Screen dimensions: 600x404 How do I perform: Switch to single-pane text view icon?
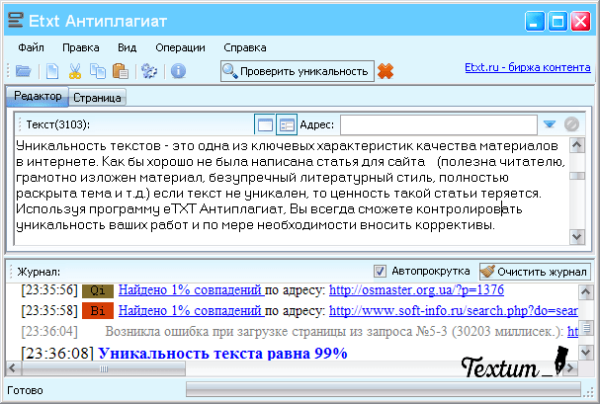coord(265,124)
